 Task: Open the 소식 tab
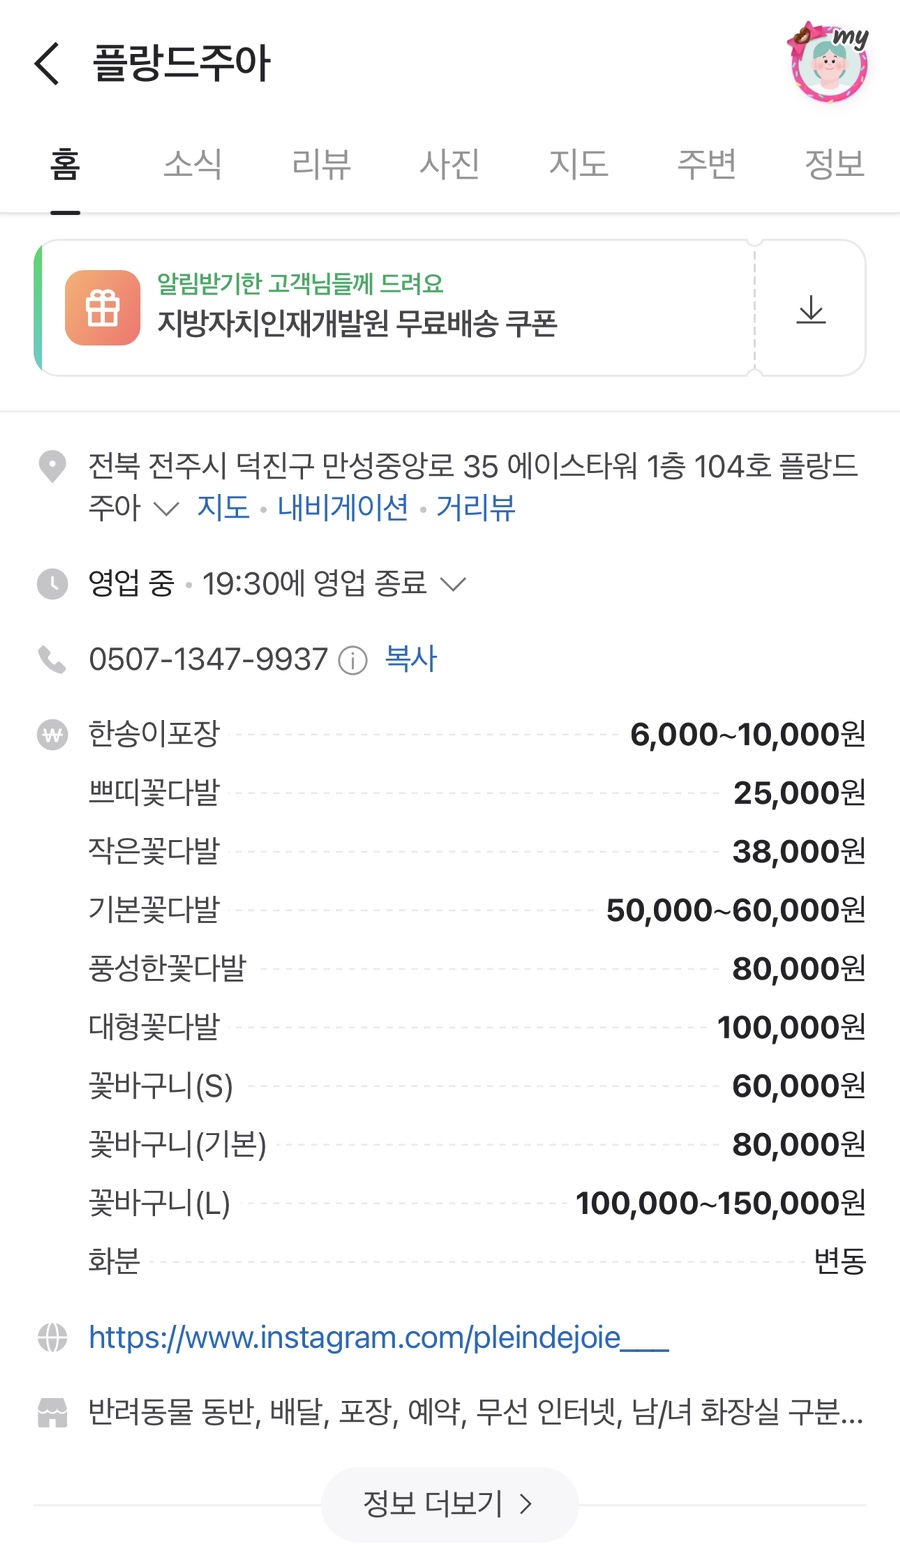tap(192, 164)
